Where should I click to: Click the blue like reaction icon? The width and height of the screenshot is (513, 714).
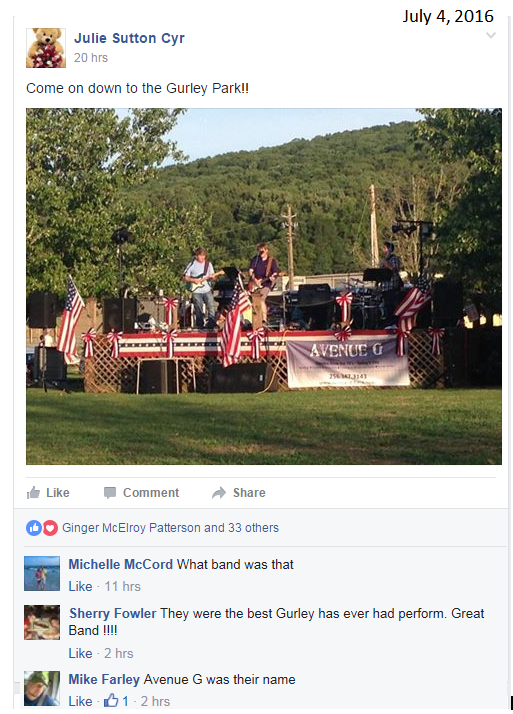[34, 528]
